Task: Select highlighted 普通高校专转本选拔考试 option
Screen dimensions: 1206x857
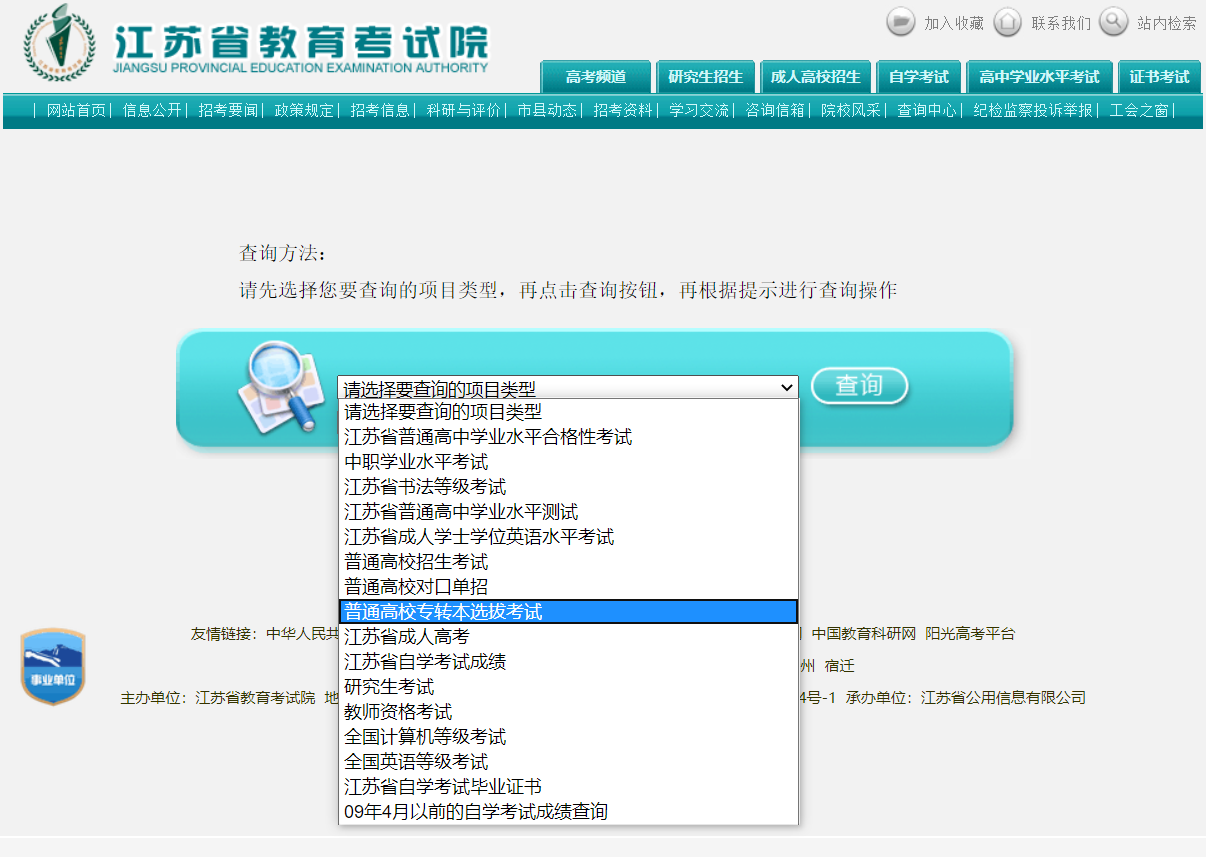Action: [x=568, y=612]
